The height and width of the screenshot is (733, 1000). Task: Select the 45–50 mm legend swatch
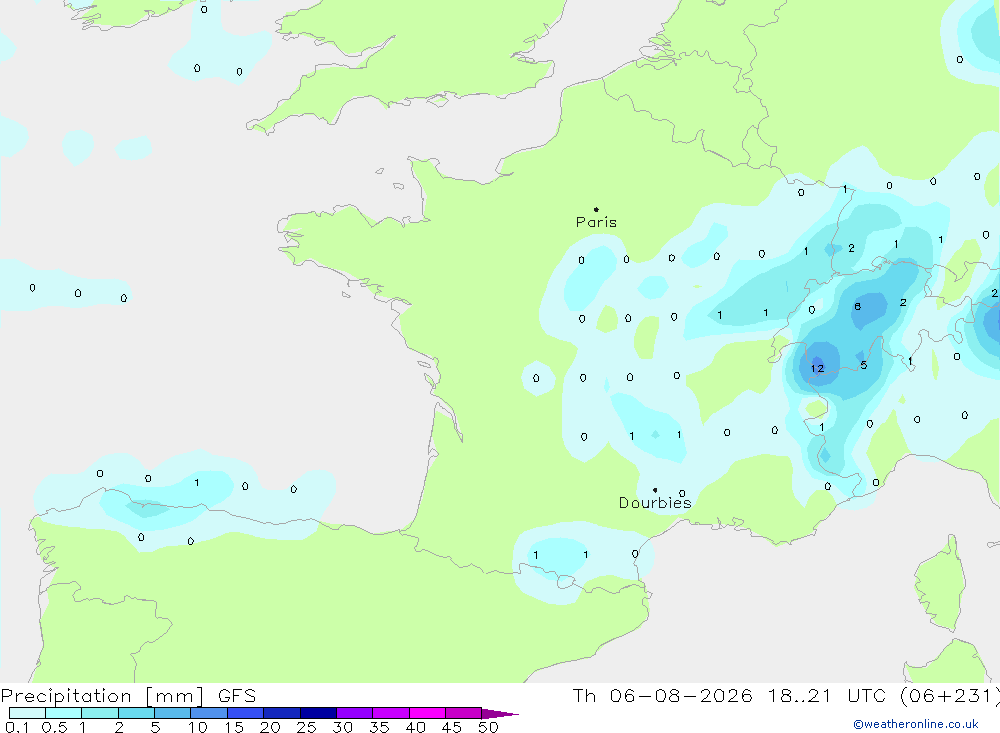click(x=464, y=713)
